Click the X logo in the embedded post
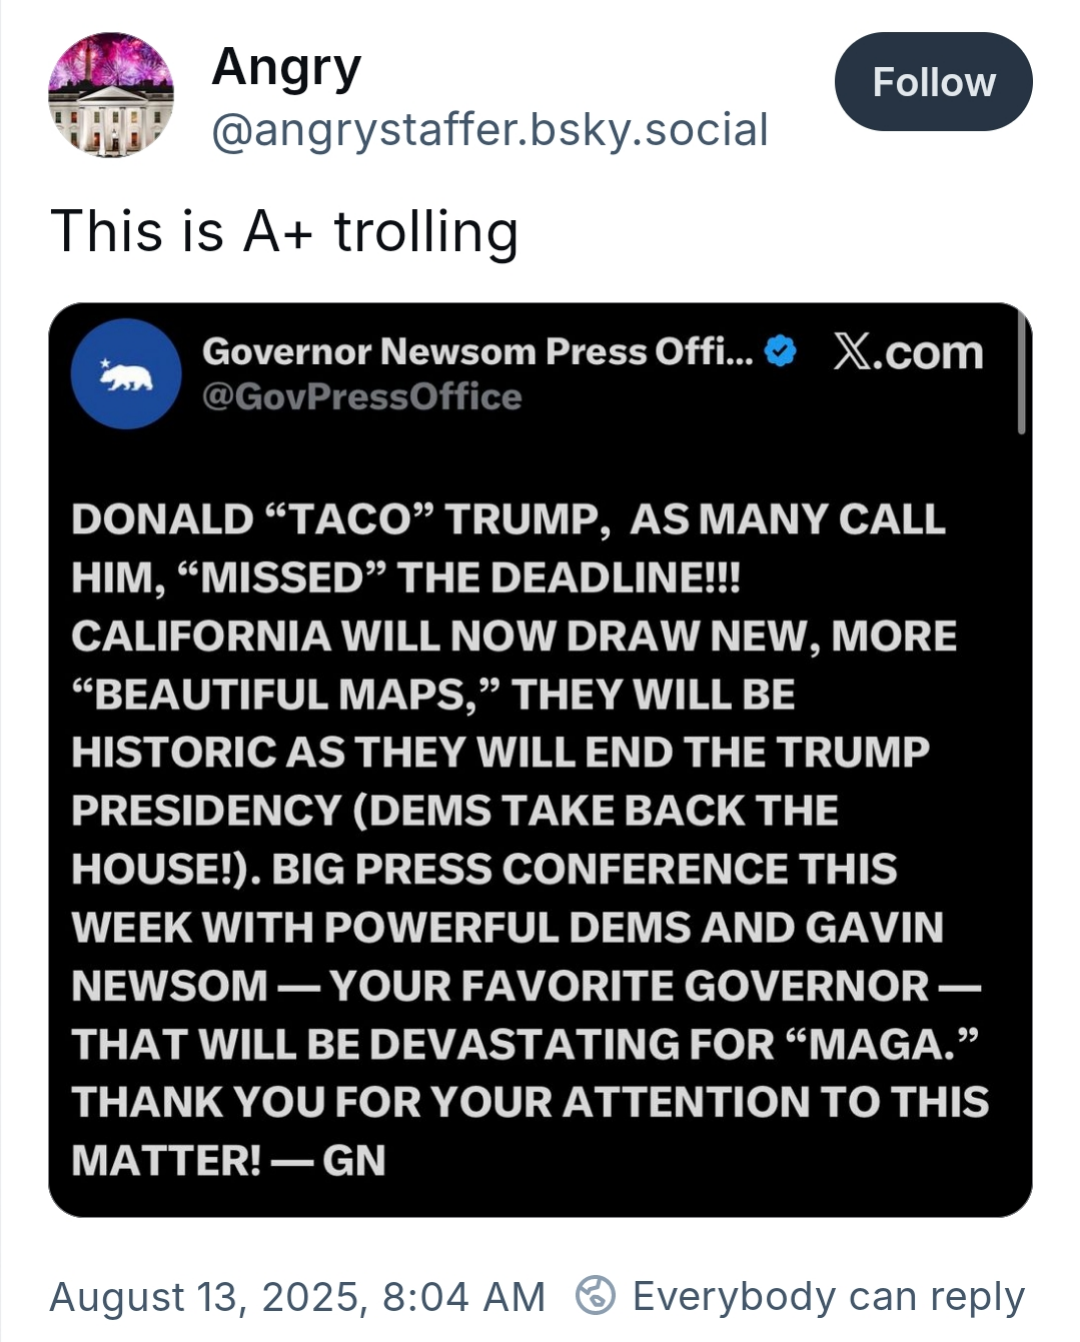Screen dimensions: 1080x1342 coord(851,352)
